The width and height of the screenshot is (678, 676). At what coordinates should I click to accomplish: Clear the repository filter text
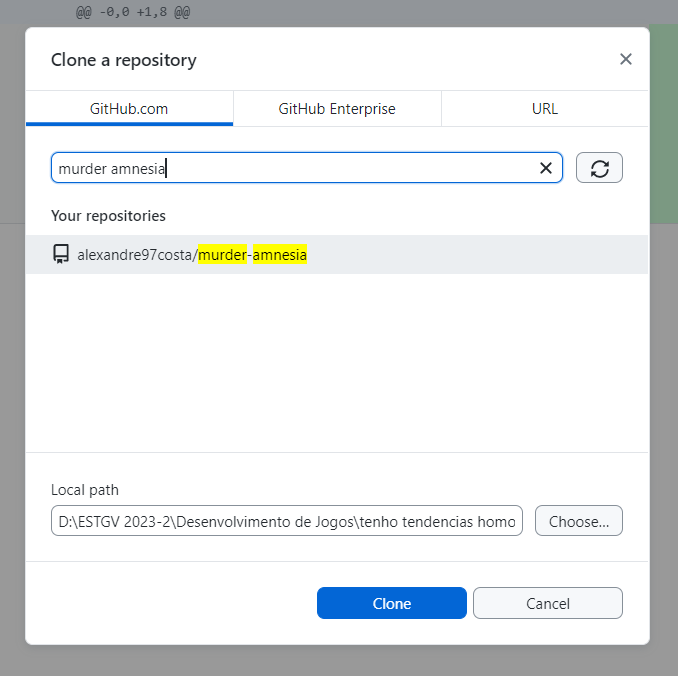(x=546, y=168)
